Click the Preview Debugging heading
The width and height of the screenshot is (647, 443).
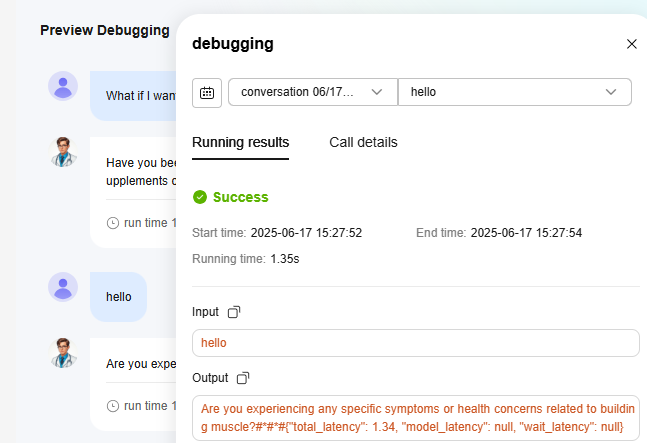tap(105, 30)
